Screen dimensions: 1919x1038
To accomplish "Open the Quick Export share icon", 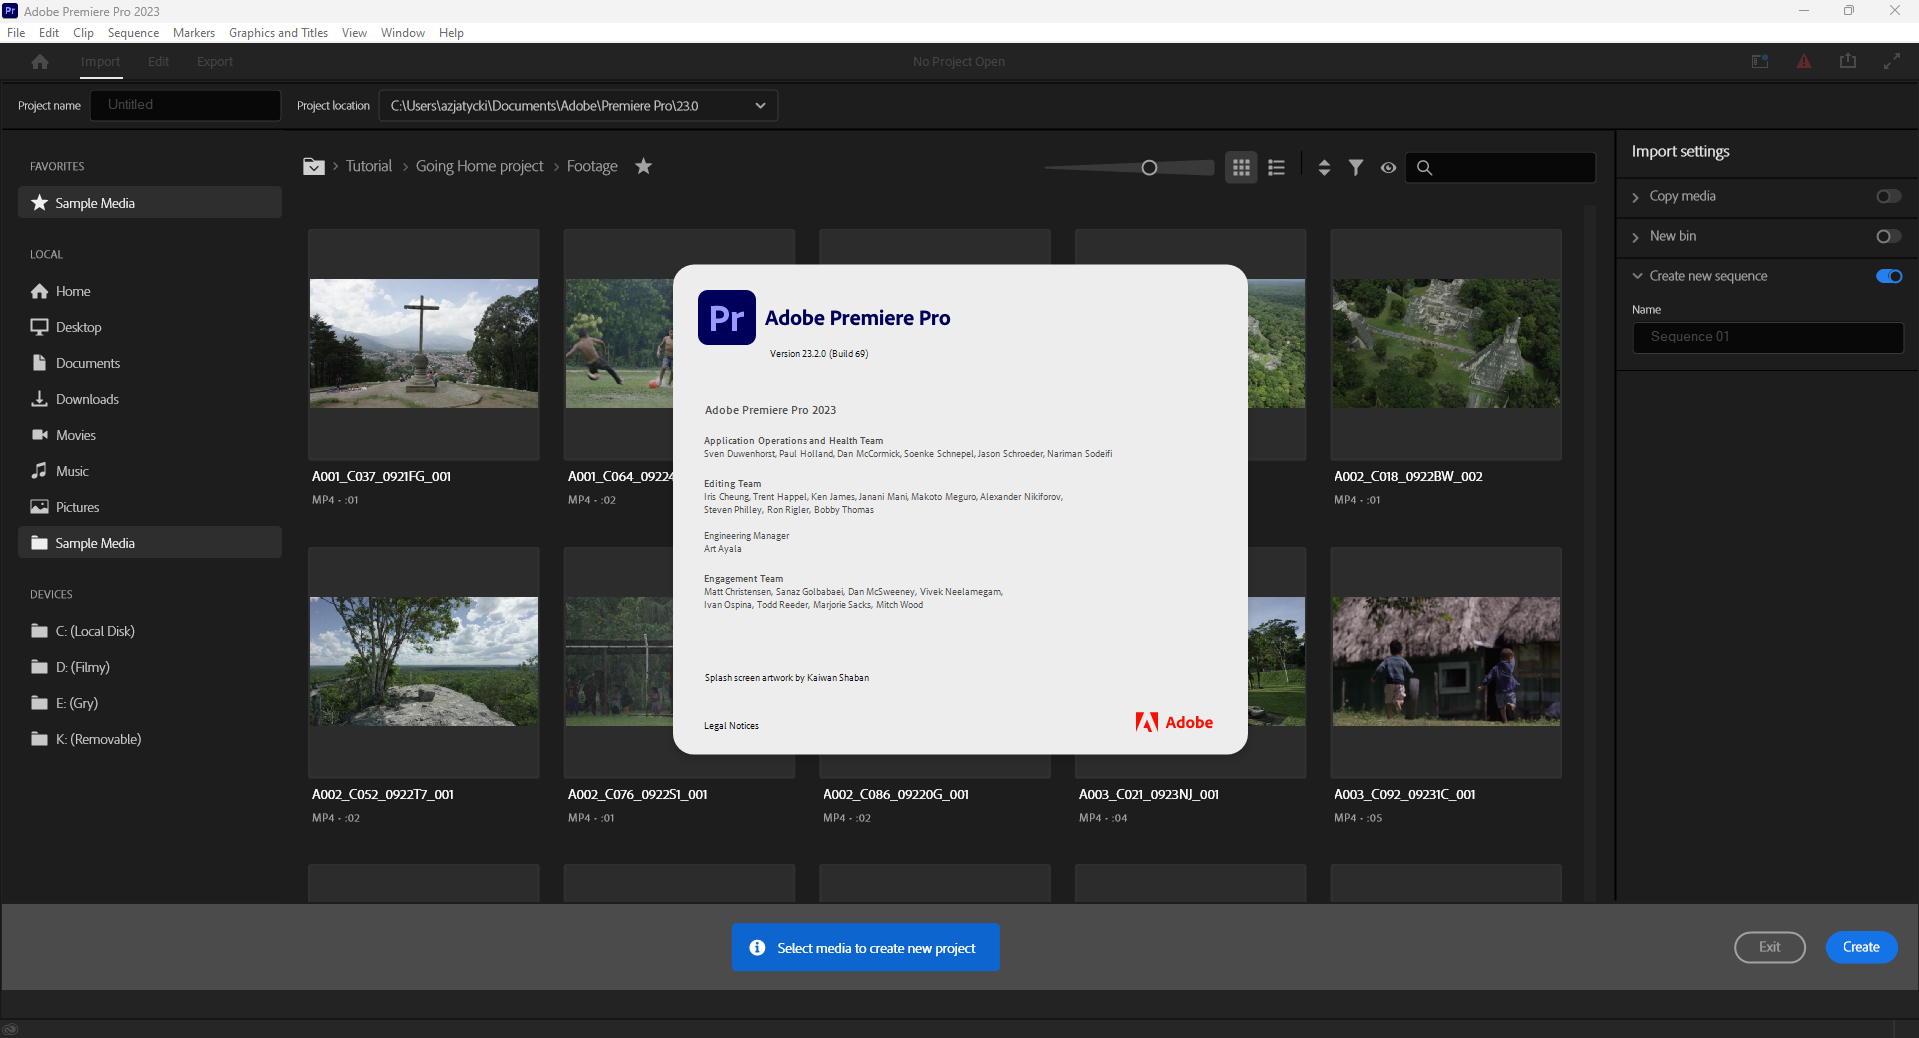I will point(1847,62).
